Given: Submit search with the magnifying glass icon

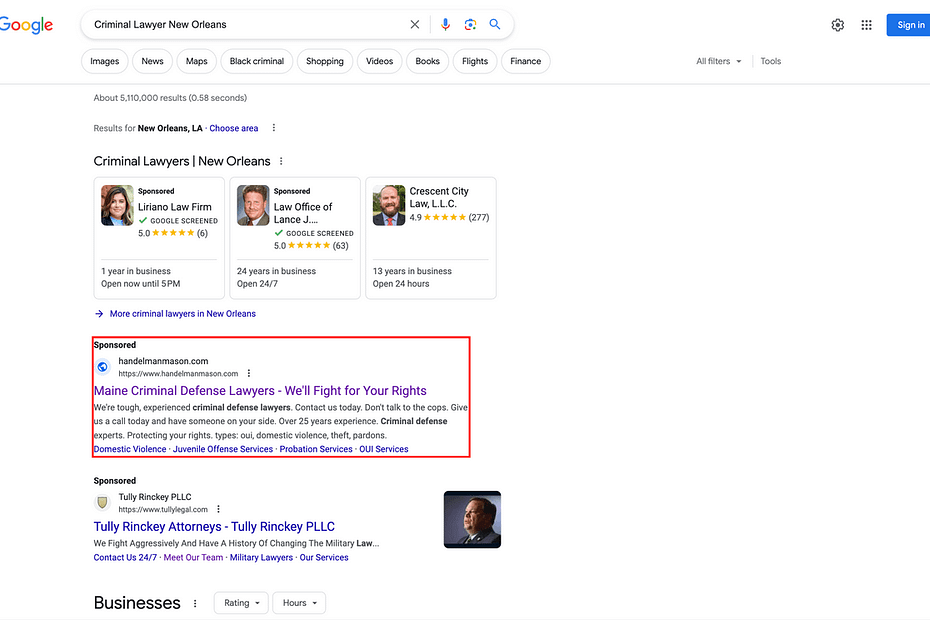Looking at the screenshot, I should [495, 24].
